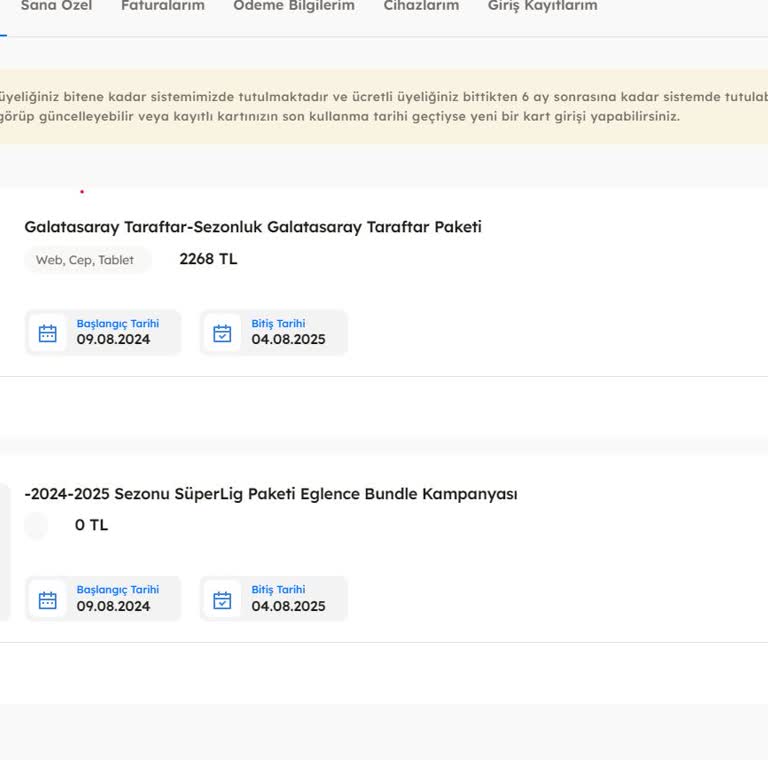Image resolution: width=768 pixels, height=768 pixels.
Task: Select the 2024-2025 Sezonu SüperLig Paketi title
Action: 271,494
